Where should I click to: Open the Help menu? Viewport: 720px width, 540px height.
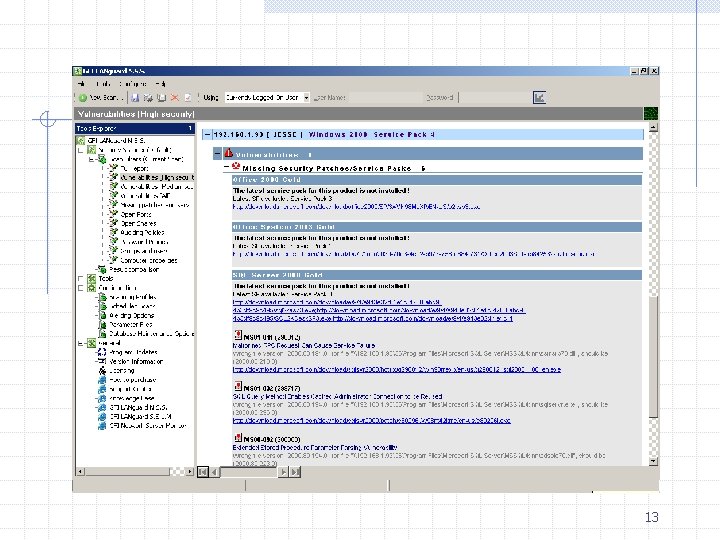[161, 84]
